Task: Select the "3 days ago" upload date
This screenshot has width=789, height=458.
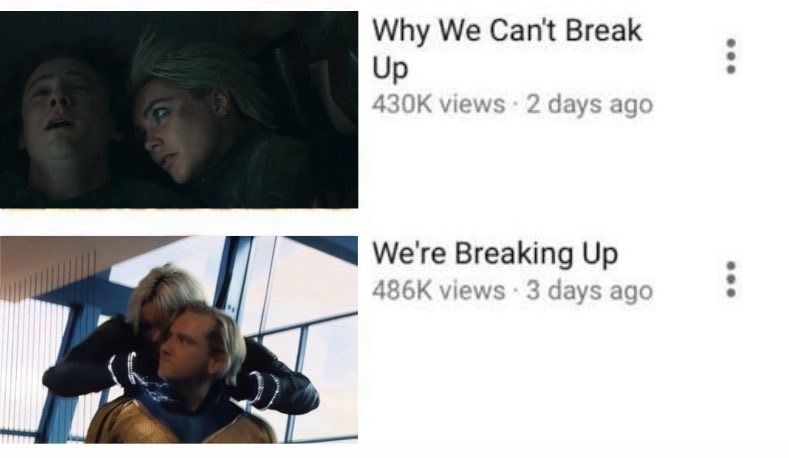Action: click(x=589, y=291)
